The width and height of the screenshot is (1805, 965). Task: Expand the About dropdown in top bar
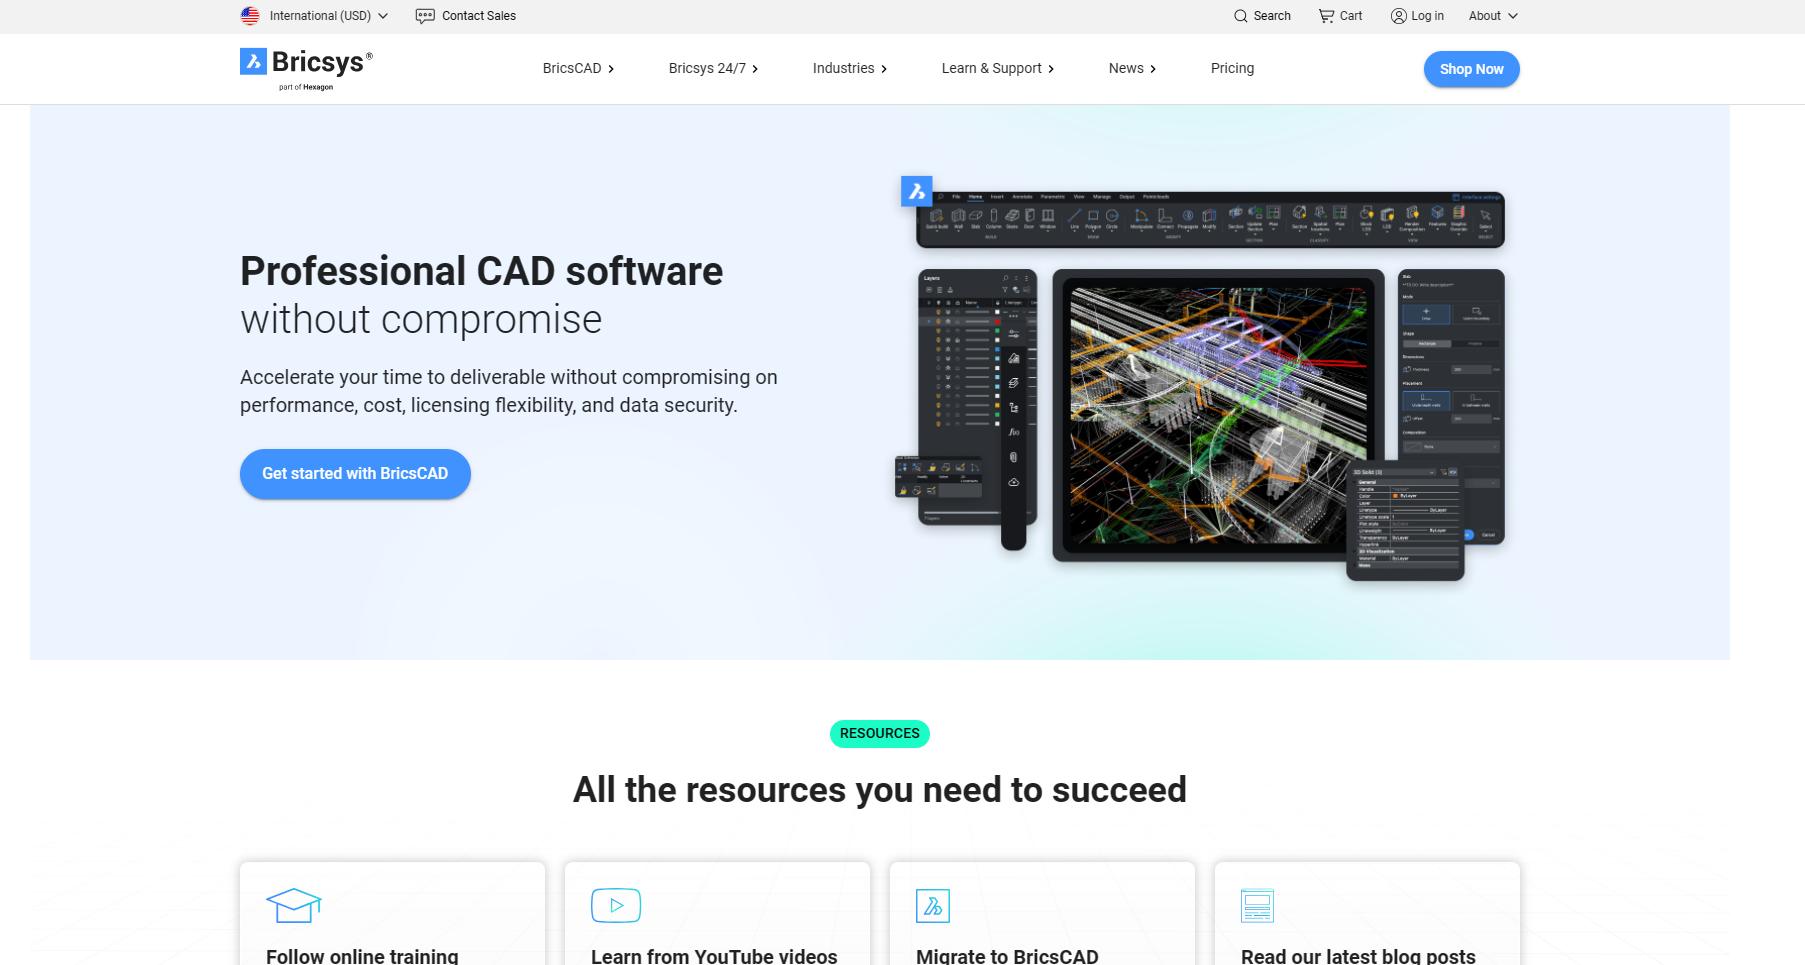(1493, 16)
